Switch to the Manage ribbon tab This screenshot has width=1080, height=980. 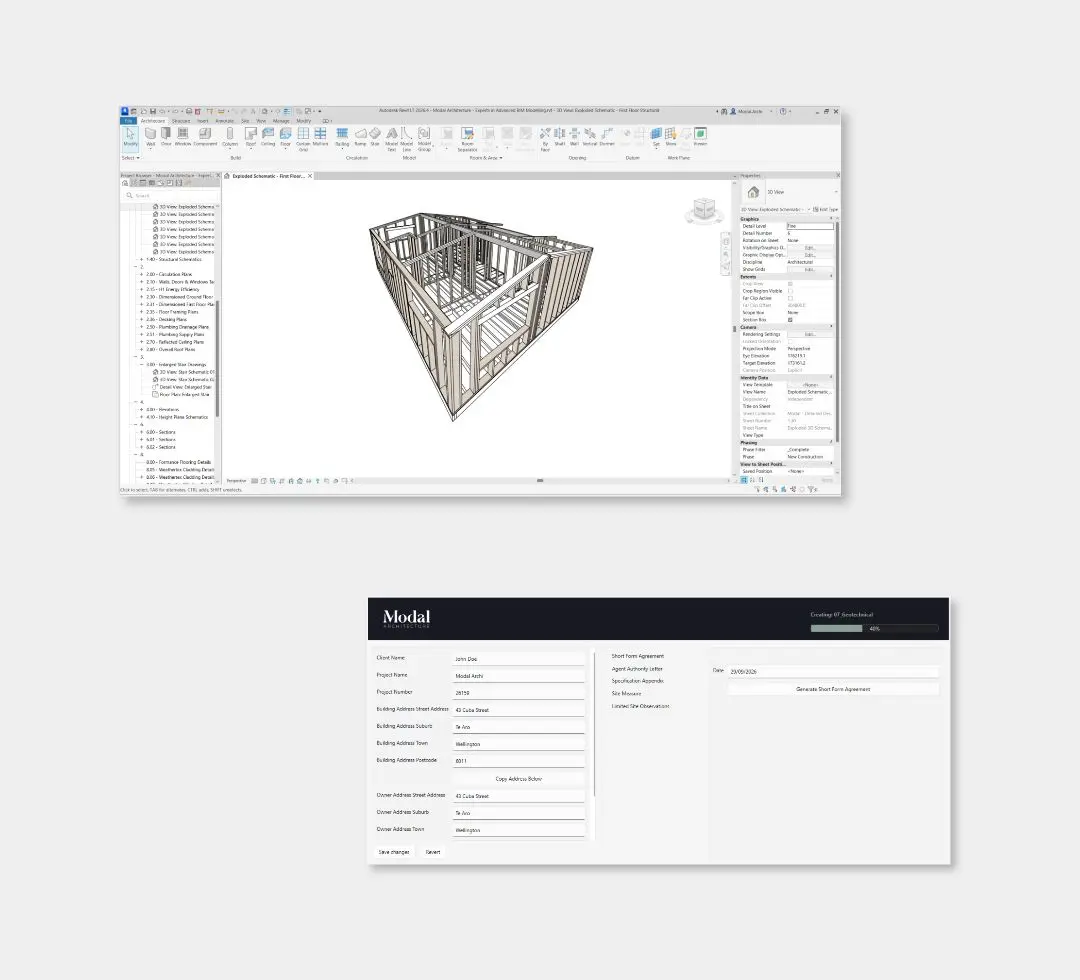pos(281,121)
